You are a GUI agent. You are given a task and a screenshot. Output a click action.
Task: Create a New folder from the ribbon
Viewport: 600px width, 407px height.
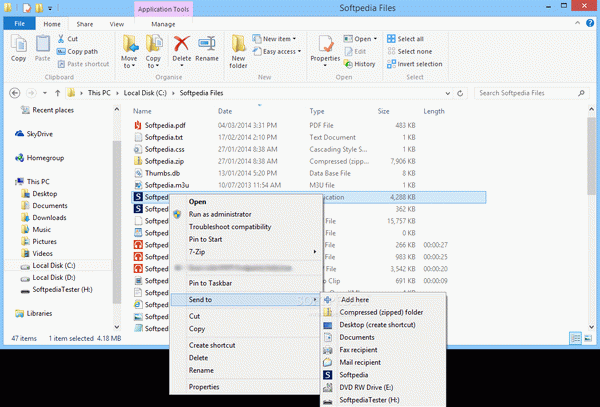[x=238, y=51]
